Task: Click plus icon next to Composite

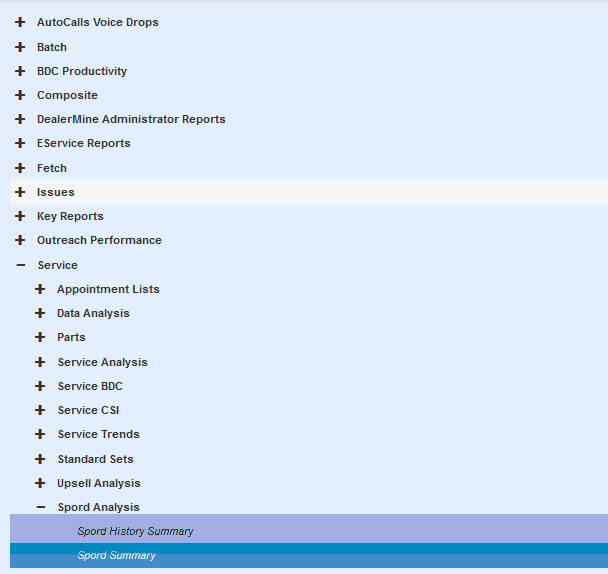Action: click(20, 95)
